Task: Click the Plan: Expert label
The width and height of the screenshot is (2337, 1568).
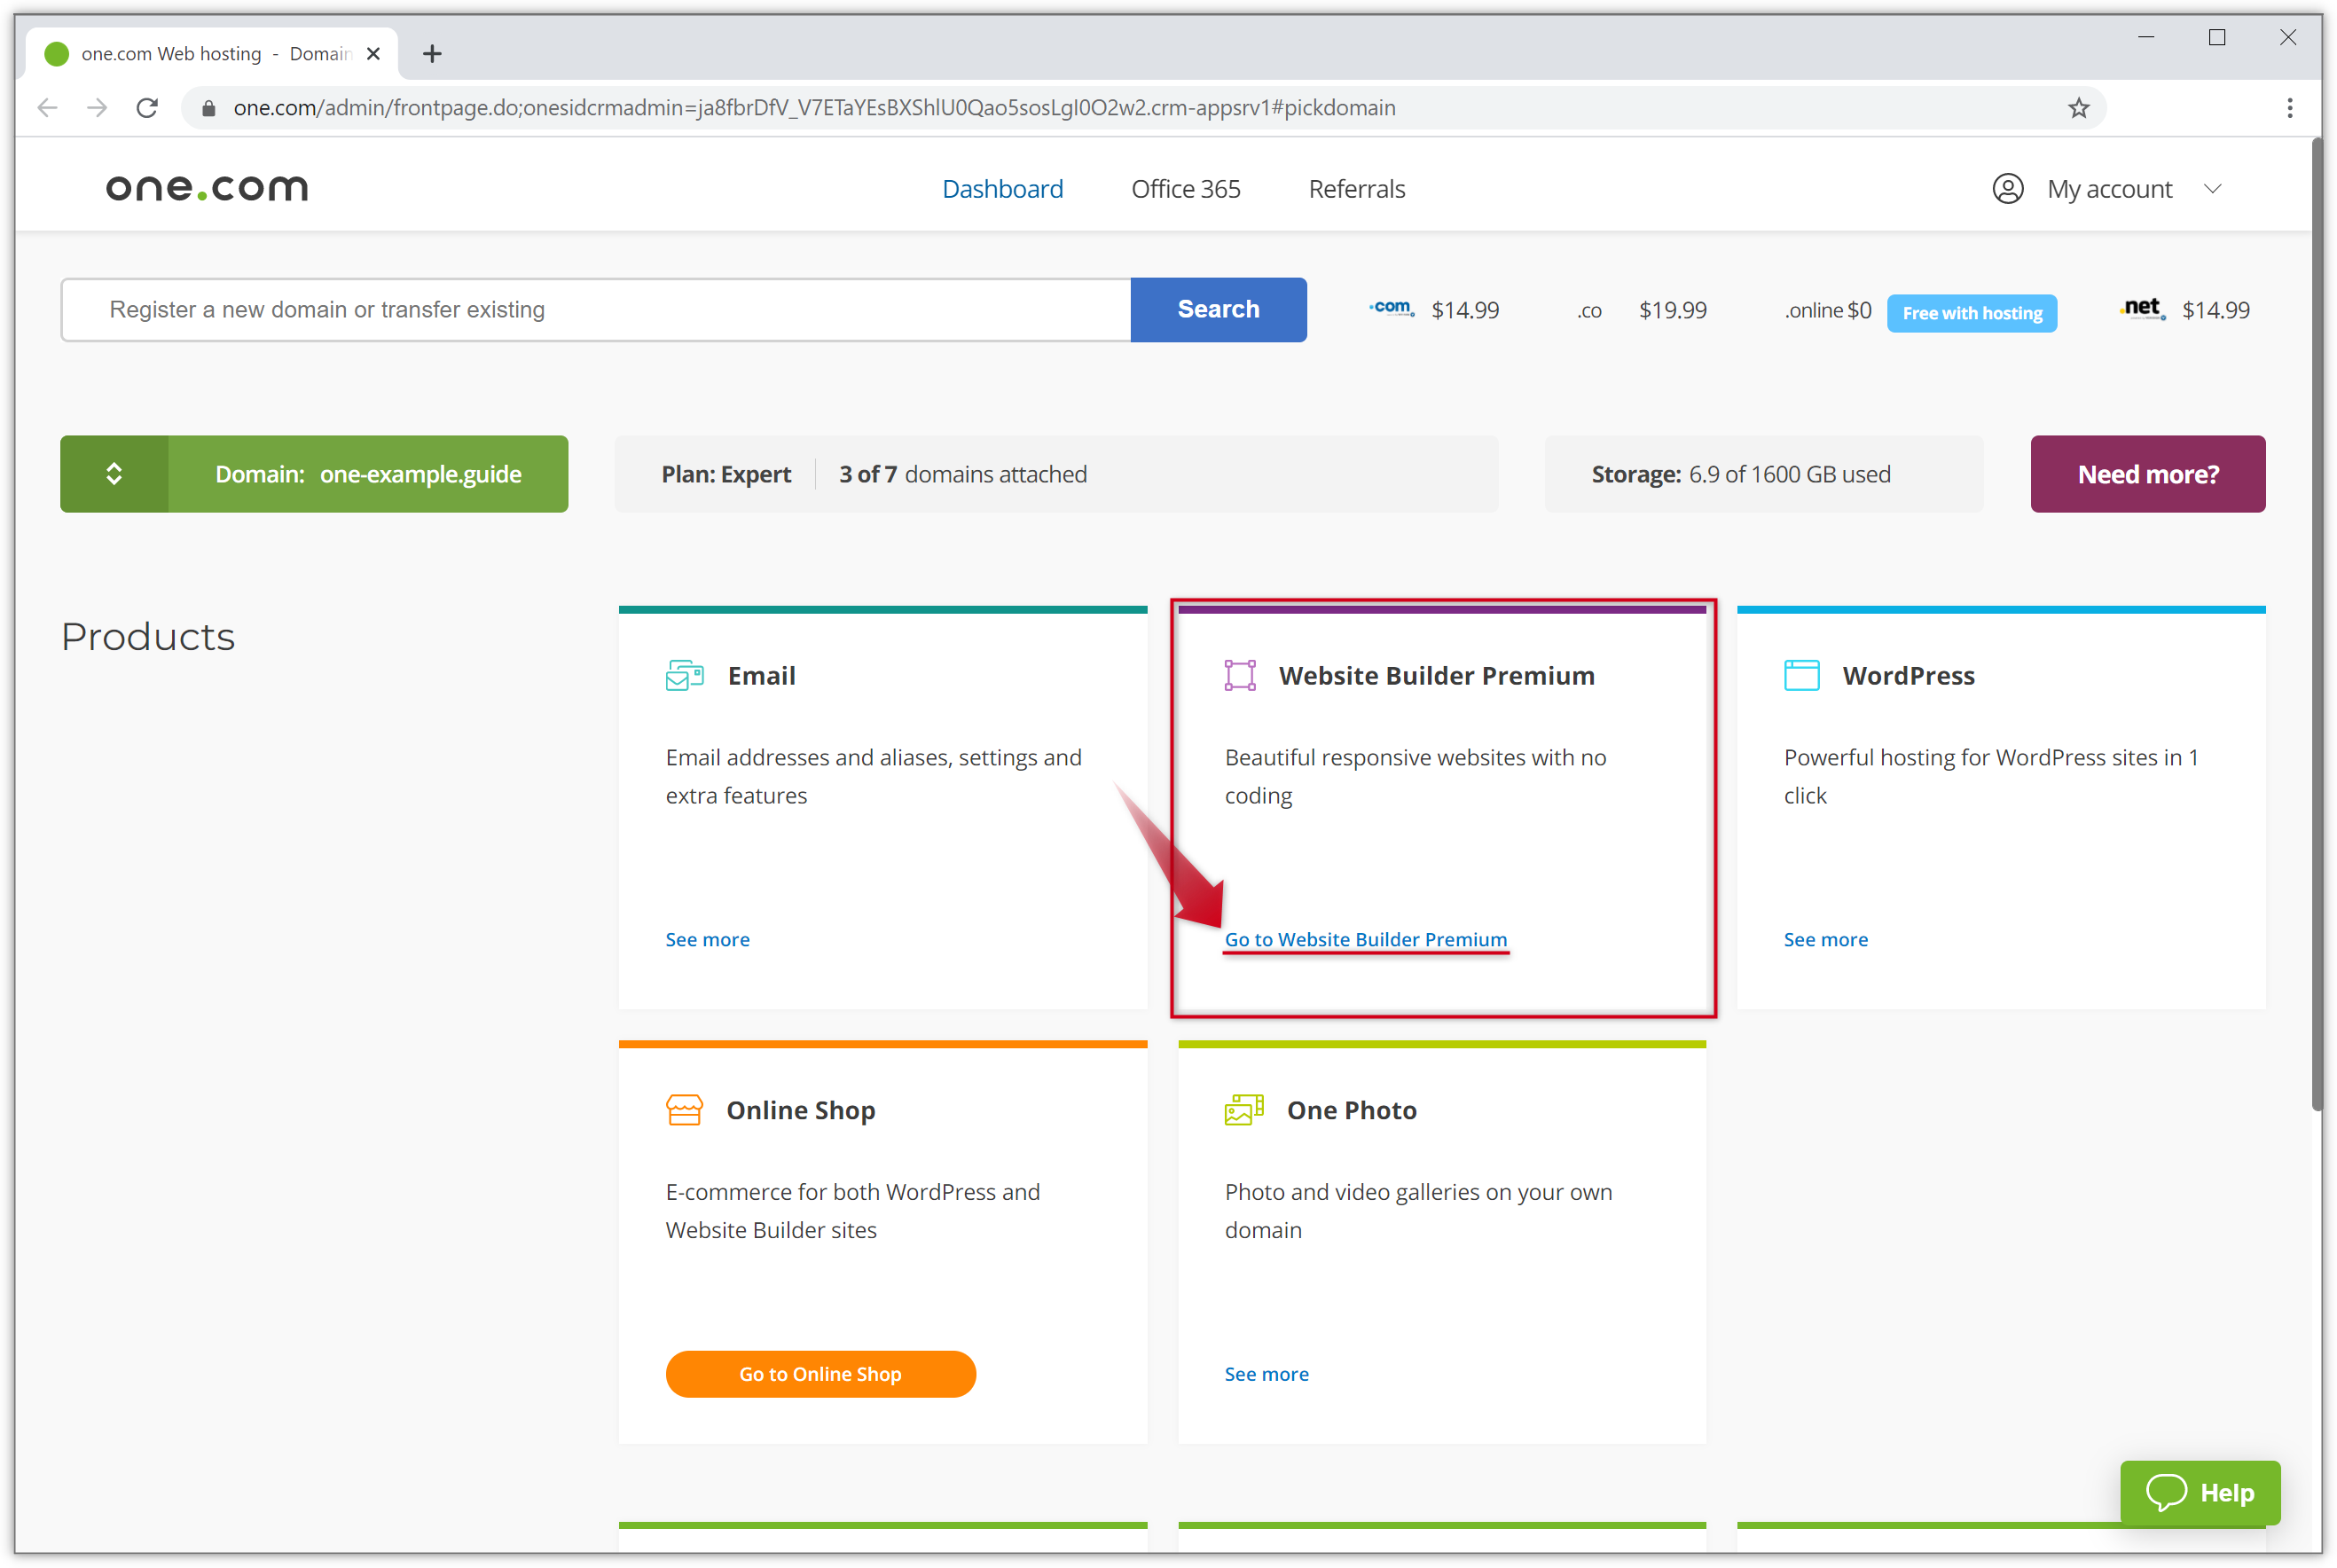Action: 726,474
